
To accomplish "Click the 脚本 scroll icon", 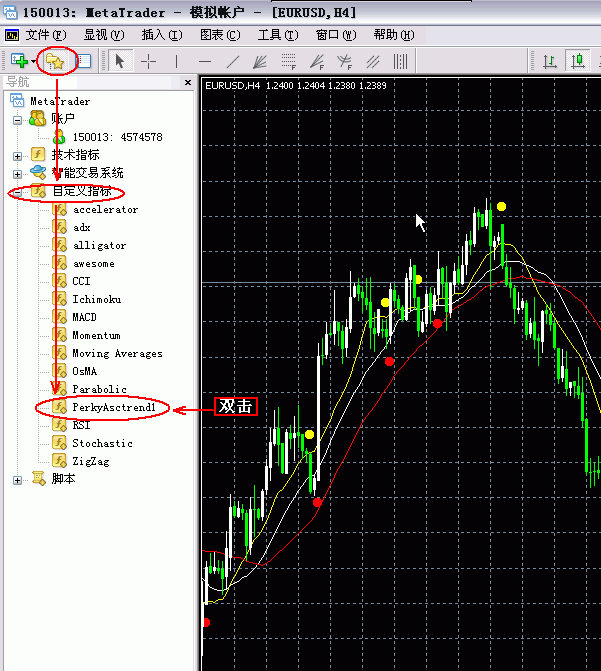I will pyautogui.click(x=39, y=478).
